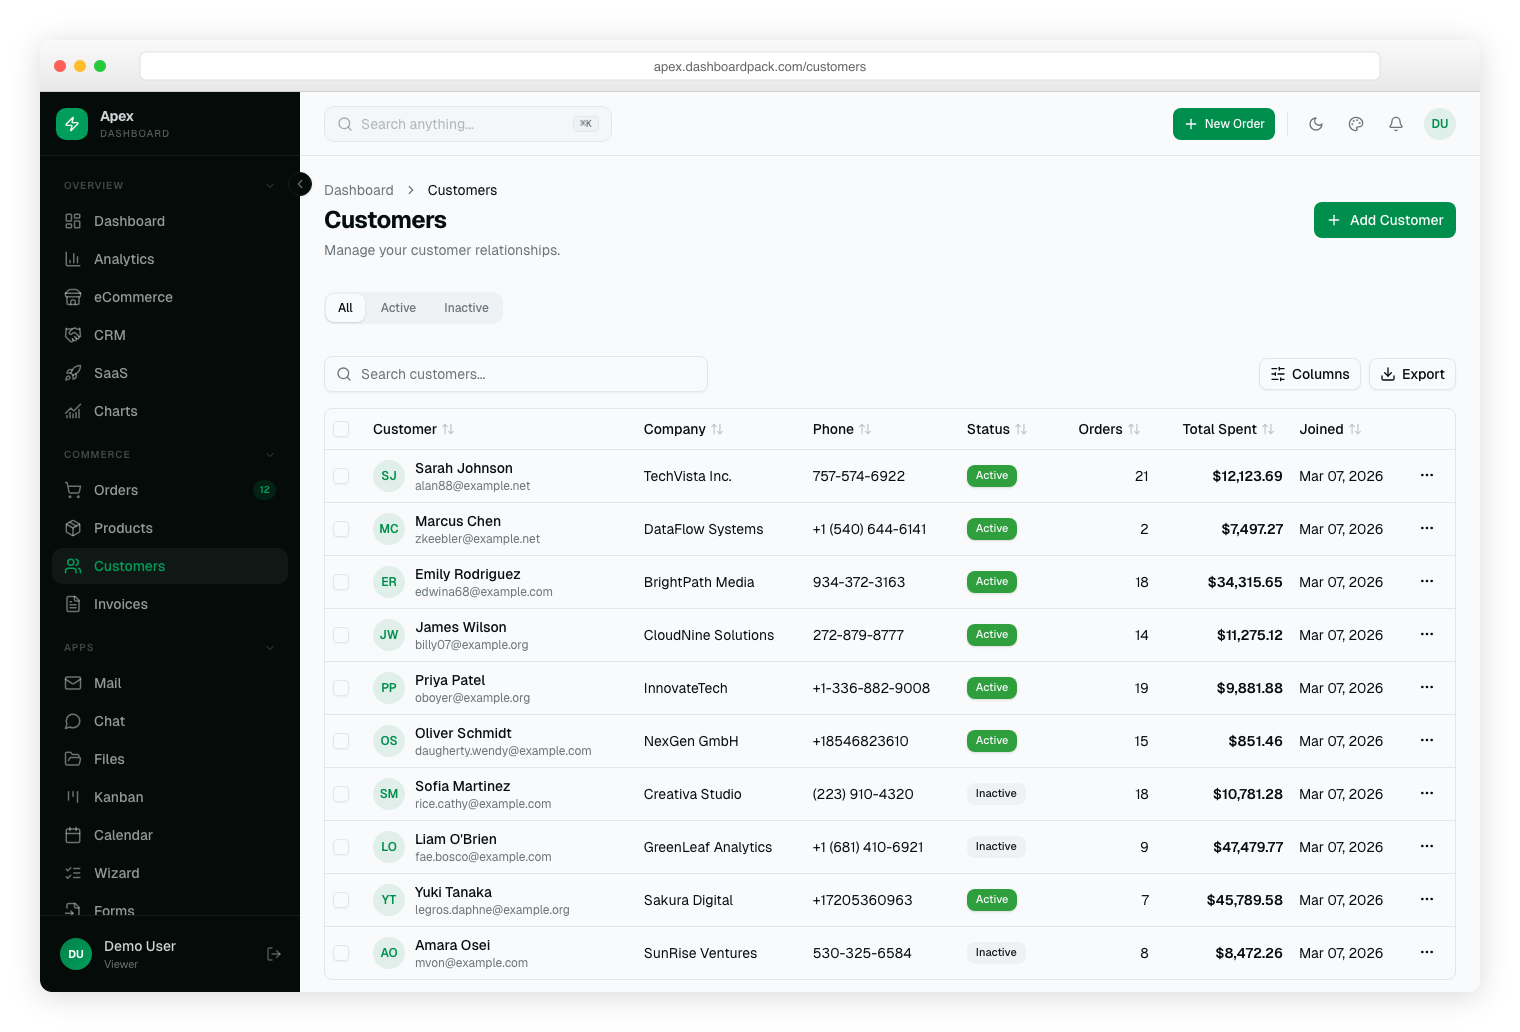Viewport: 1520px width, 1032px height.
Task: Select all customers with the header checkbox
Action: [x=341, y=428]
